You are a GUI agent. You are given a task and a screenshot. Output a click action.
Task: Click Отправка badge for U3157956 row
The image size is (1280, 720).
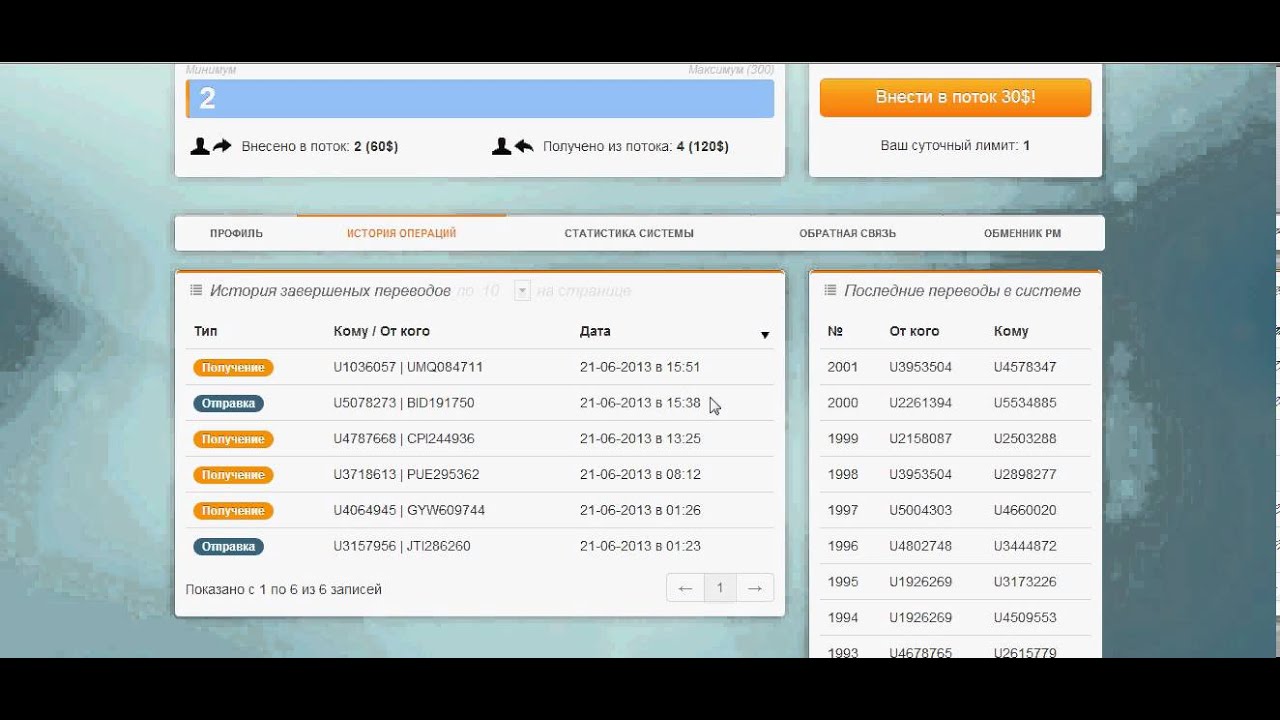point(228,547)
